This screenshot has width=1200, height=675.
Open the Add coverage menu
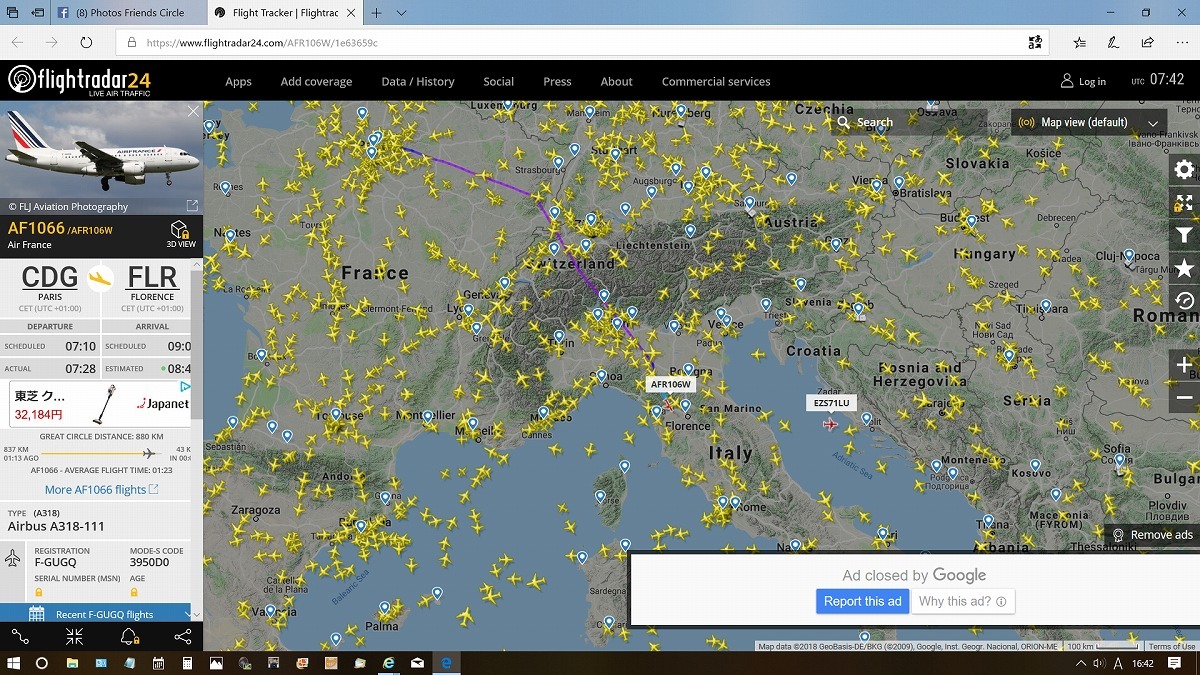316,82
